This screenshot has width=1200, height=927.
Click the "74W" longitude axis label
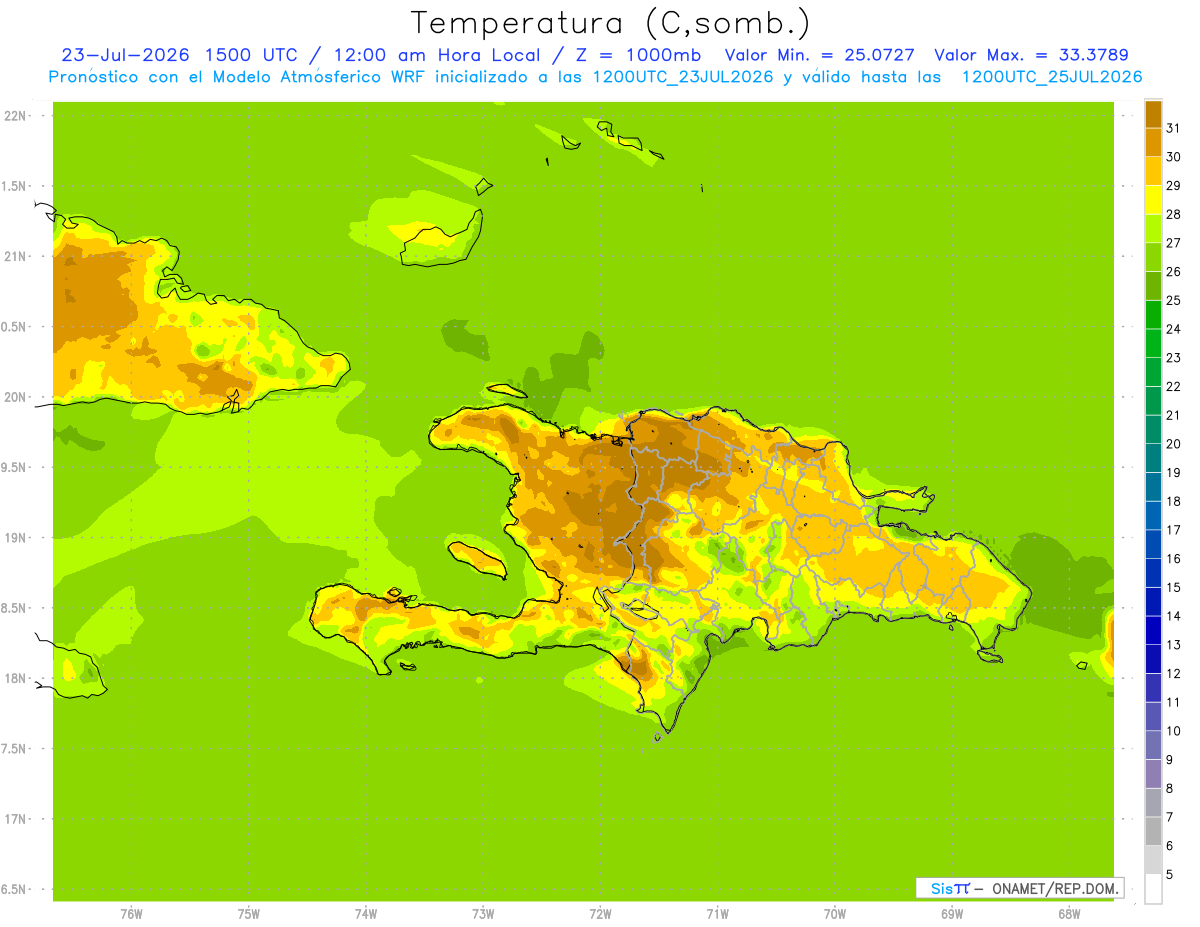tap(366, 914)
